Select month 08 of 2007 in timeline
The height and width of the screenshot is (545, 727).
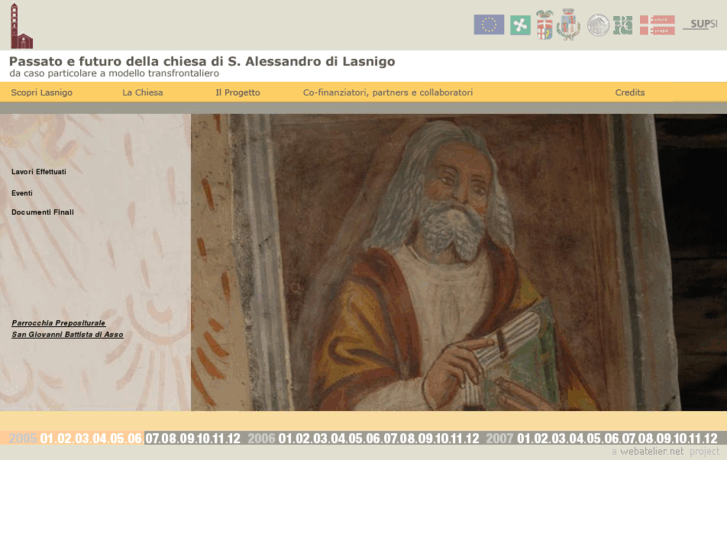tap(646, 438)
